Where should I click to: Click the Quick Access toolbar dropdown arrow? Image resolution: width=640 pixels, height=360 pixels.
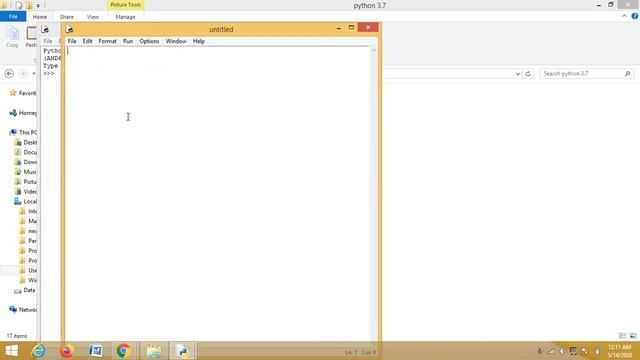38,6
